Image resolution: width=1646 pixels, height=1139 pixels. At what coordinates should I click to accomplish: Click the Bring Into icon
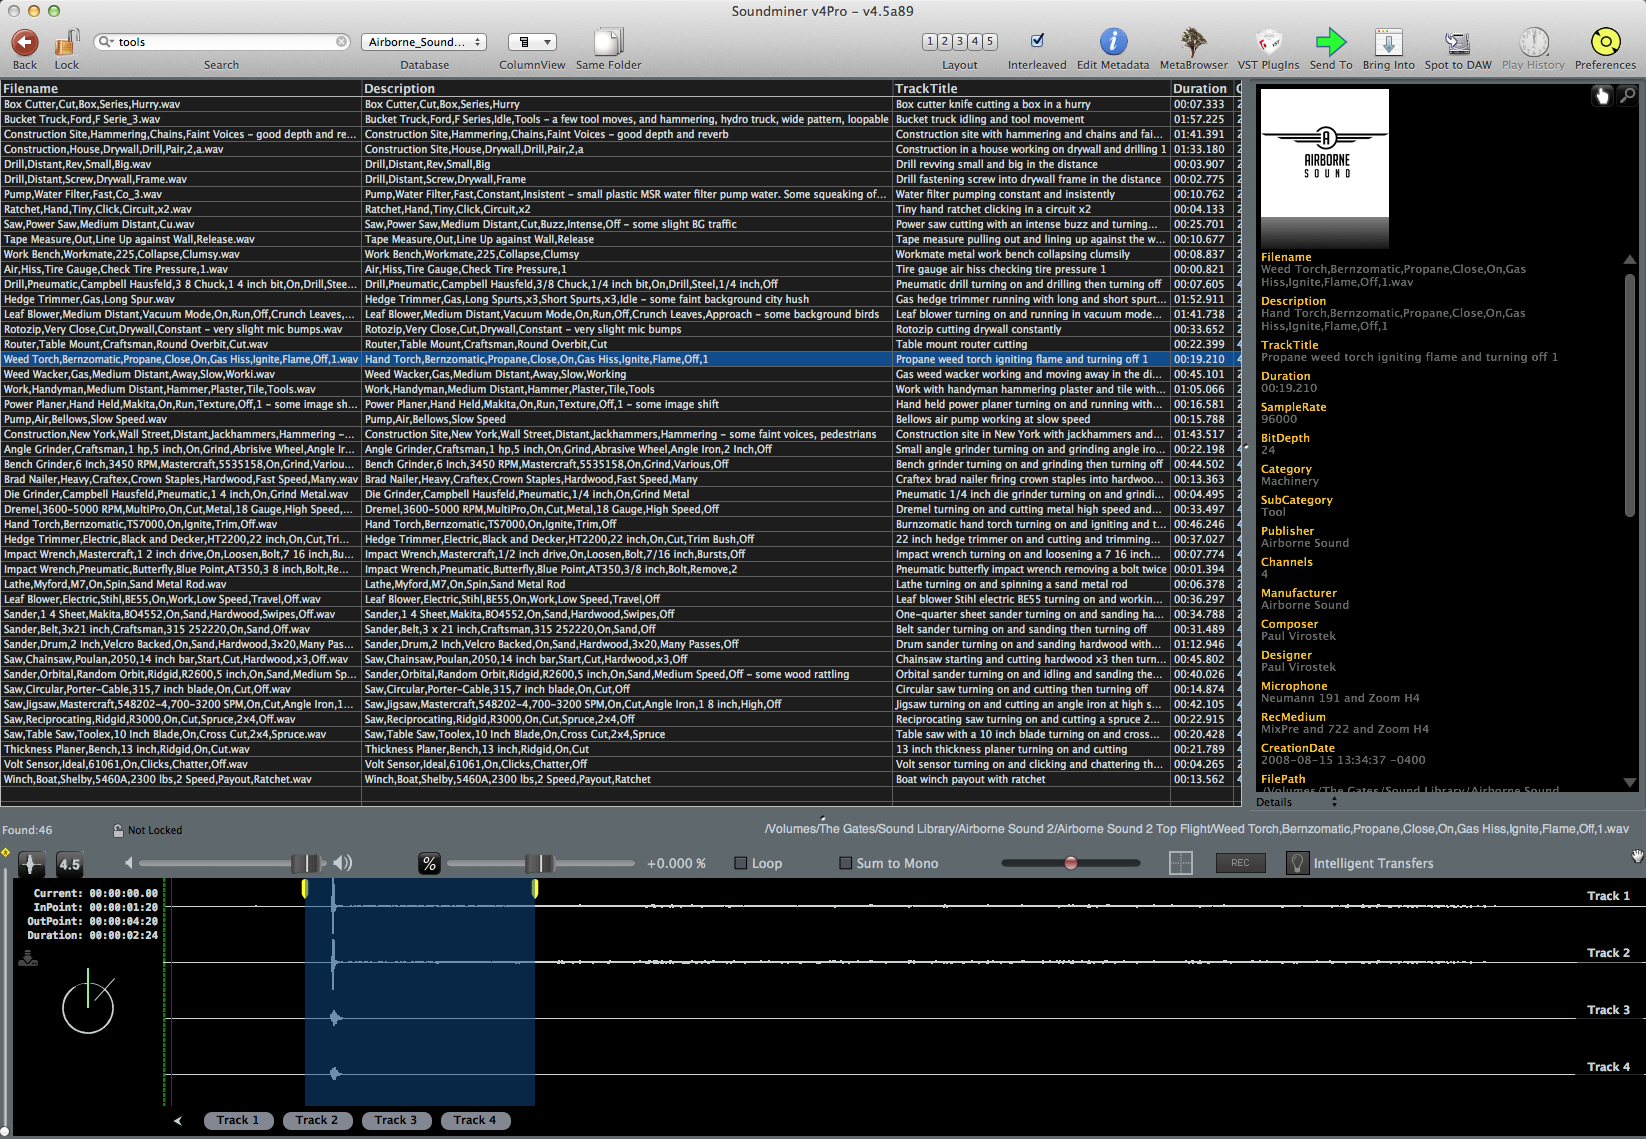[1388, 42]
